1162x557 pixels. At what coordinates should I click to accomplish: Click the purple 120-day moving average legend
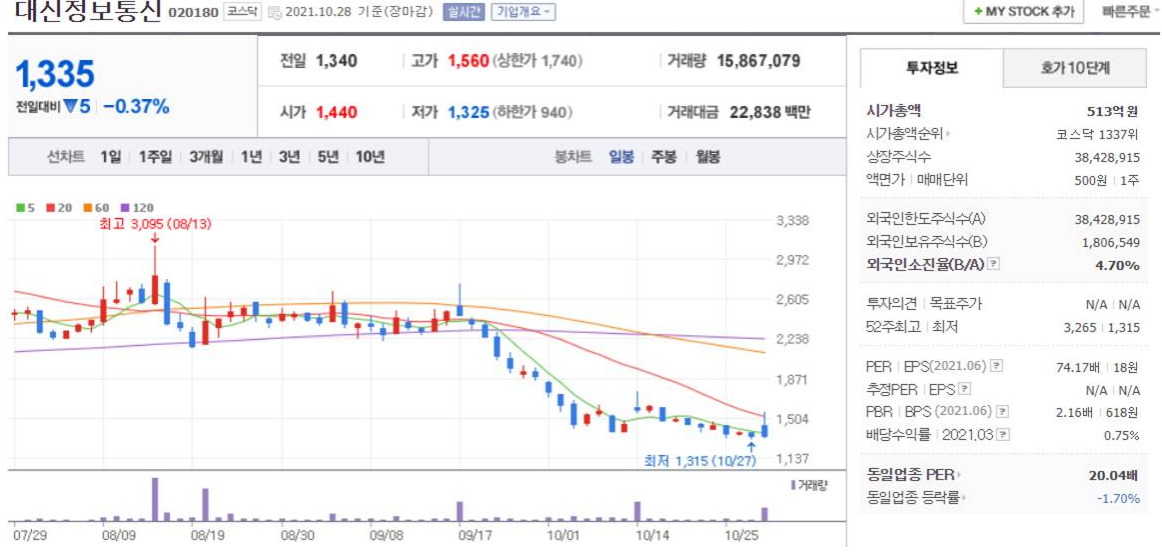click(x=136, y=208)
